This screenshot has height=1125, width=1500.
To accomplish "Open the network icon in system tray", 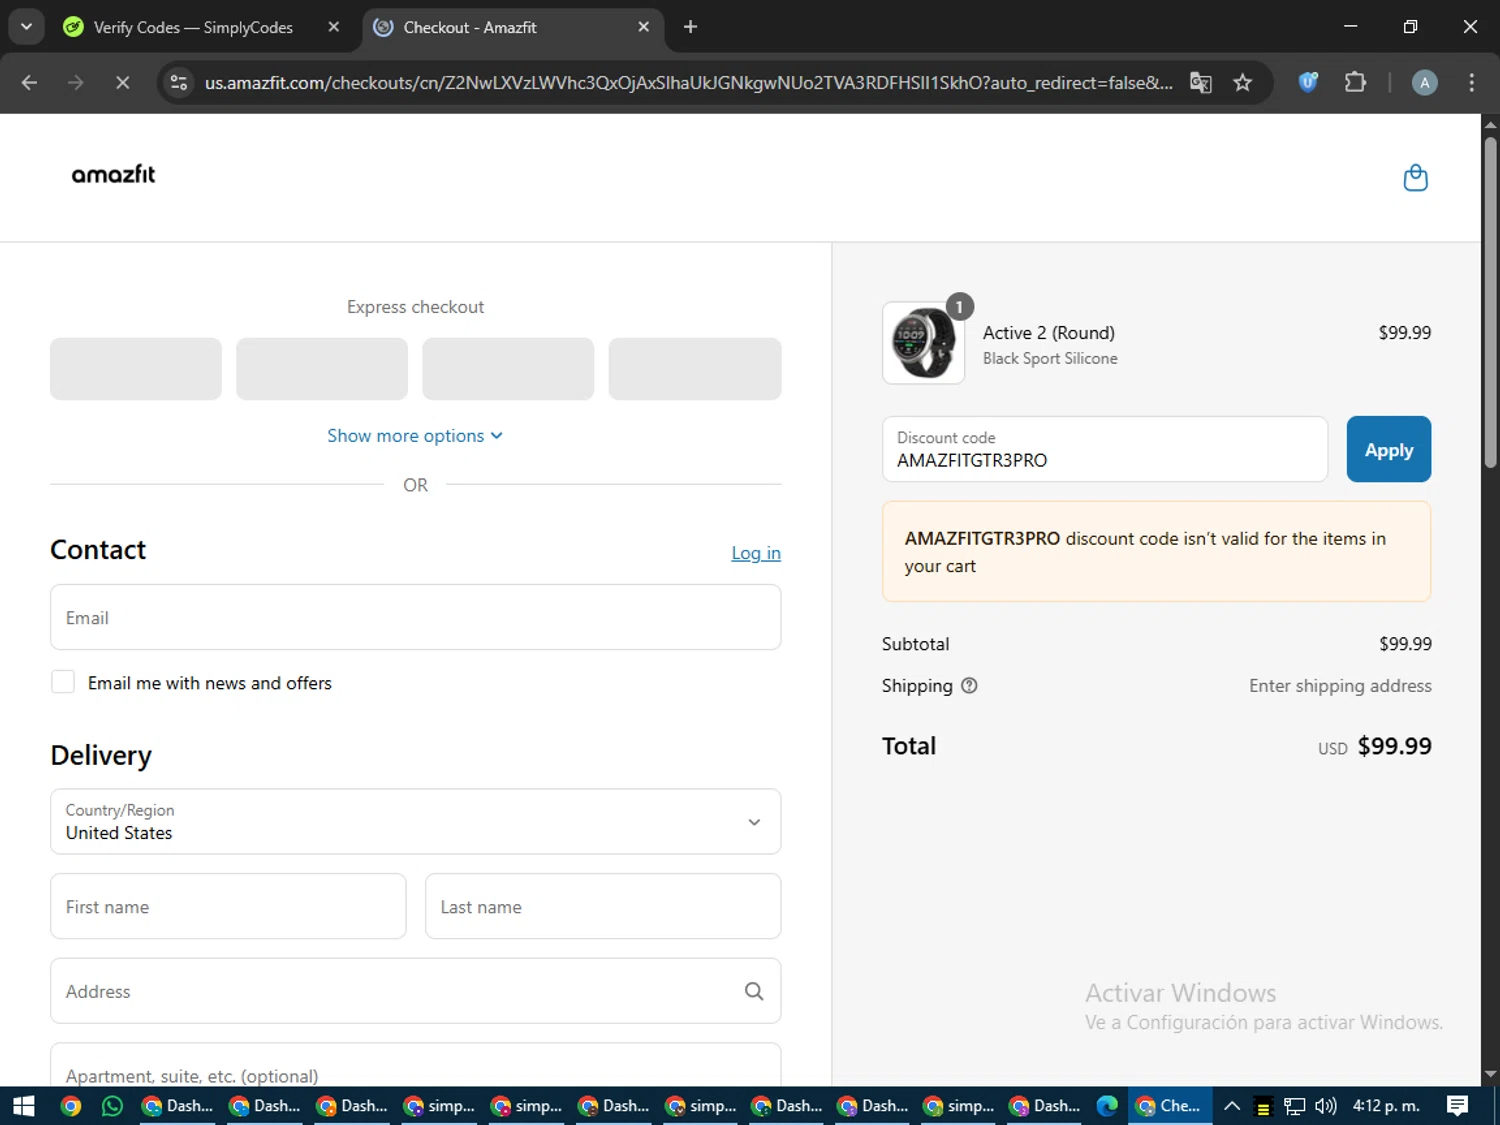I will [1295, 1106].
